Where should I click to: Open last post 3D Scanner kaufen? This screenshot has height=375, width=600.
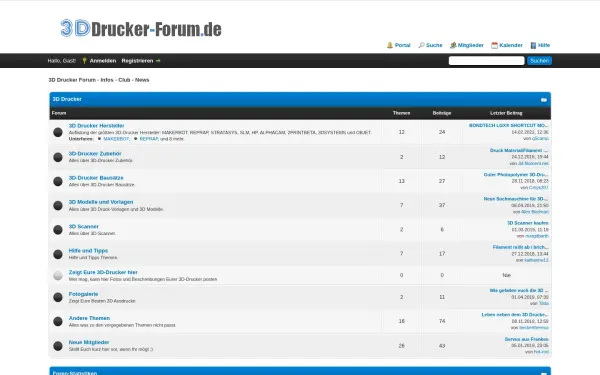[x=528, y=223]
